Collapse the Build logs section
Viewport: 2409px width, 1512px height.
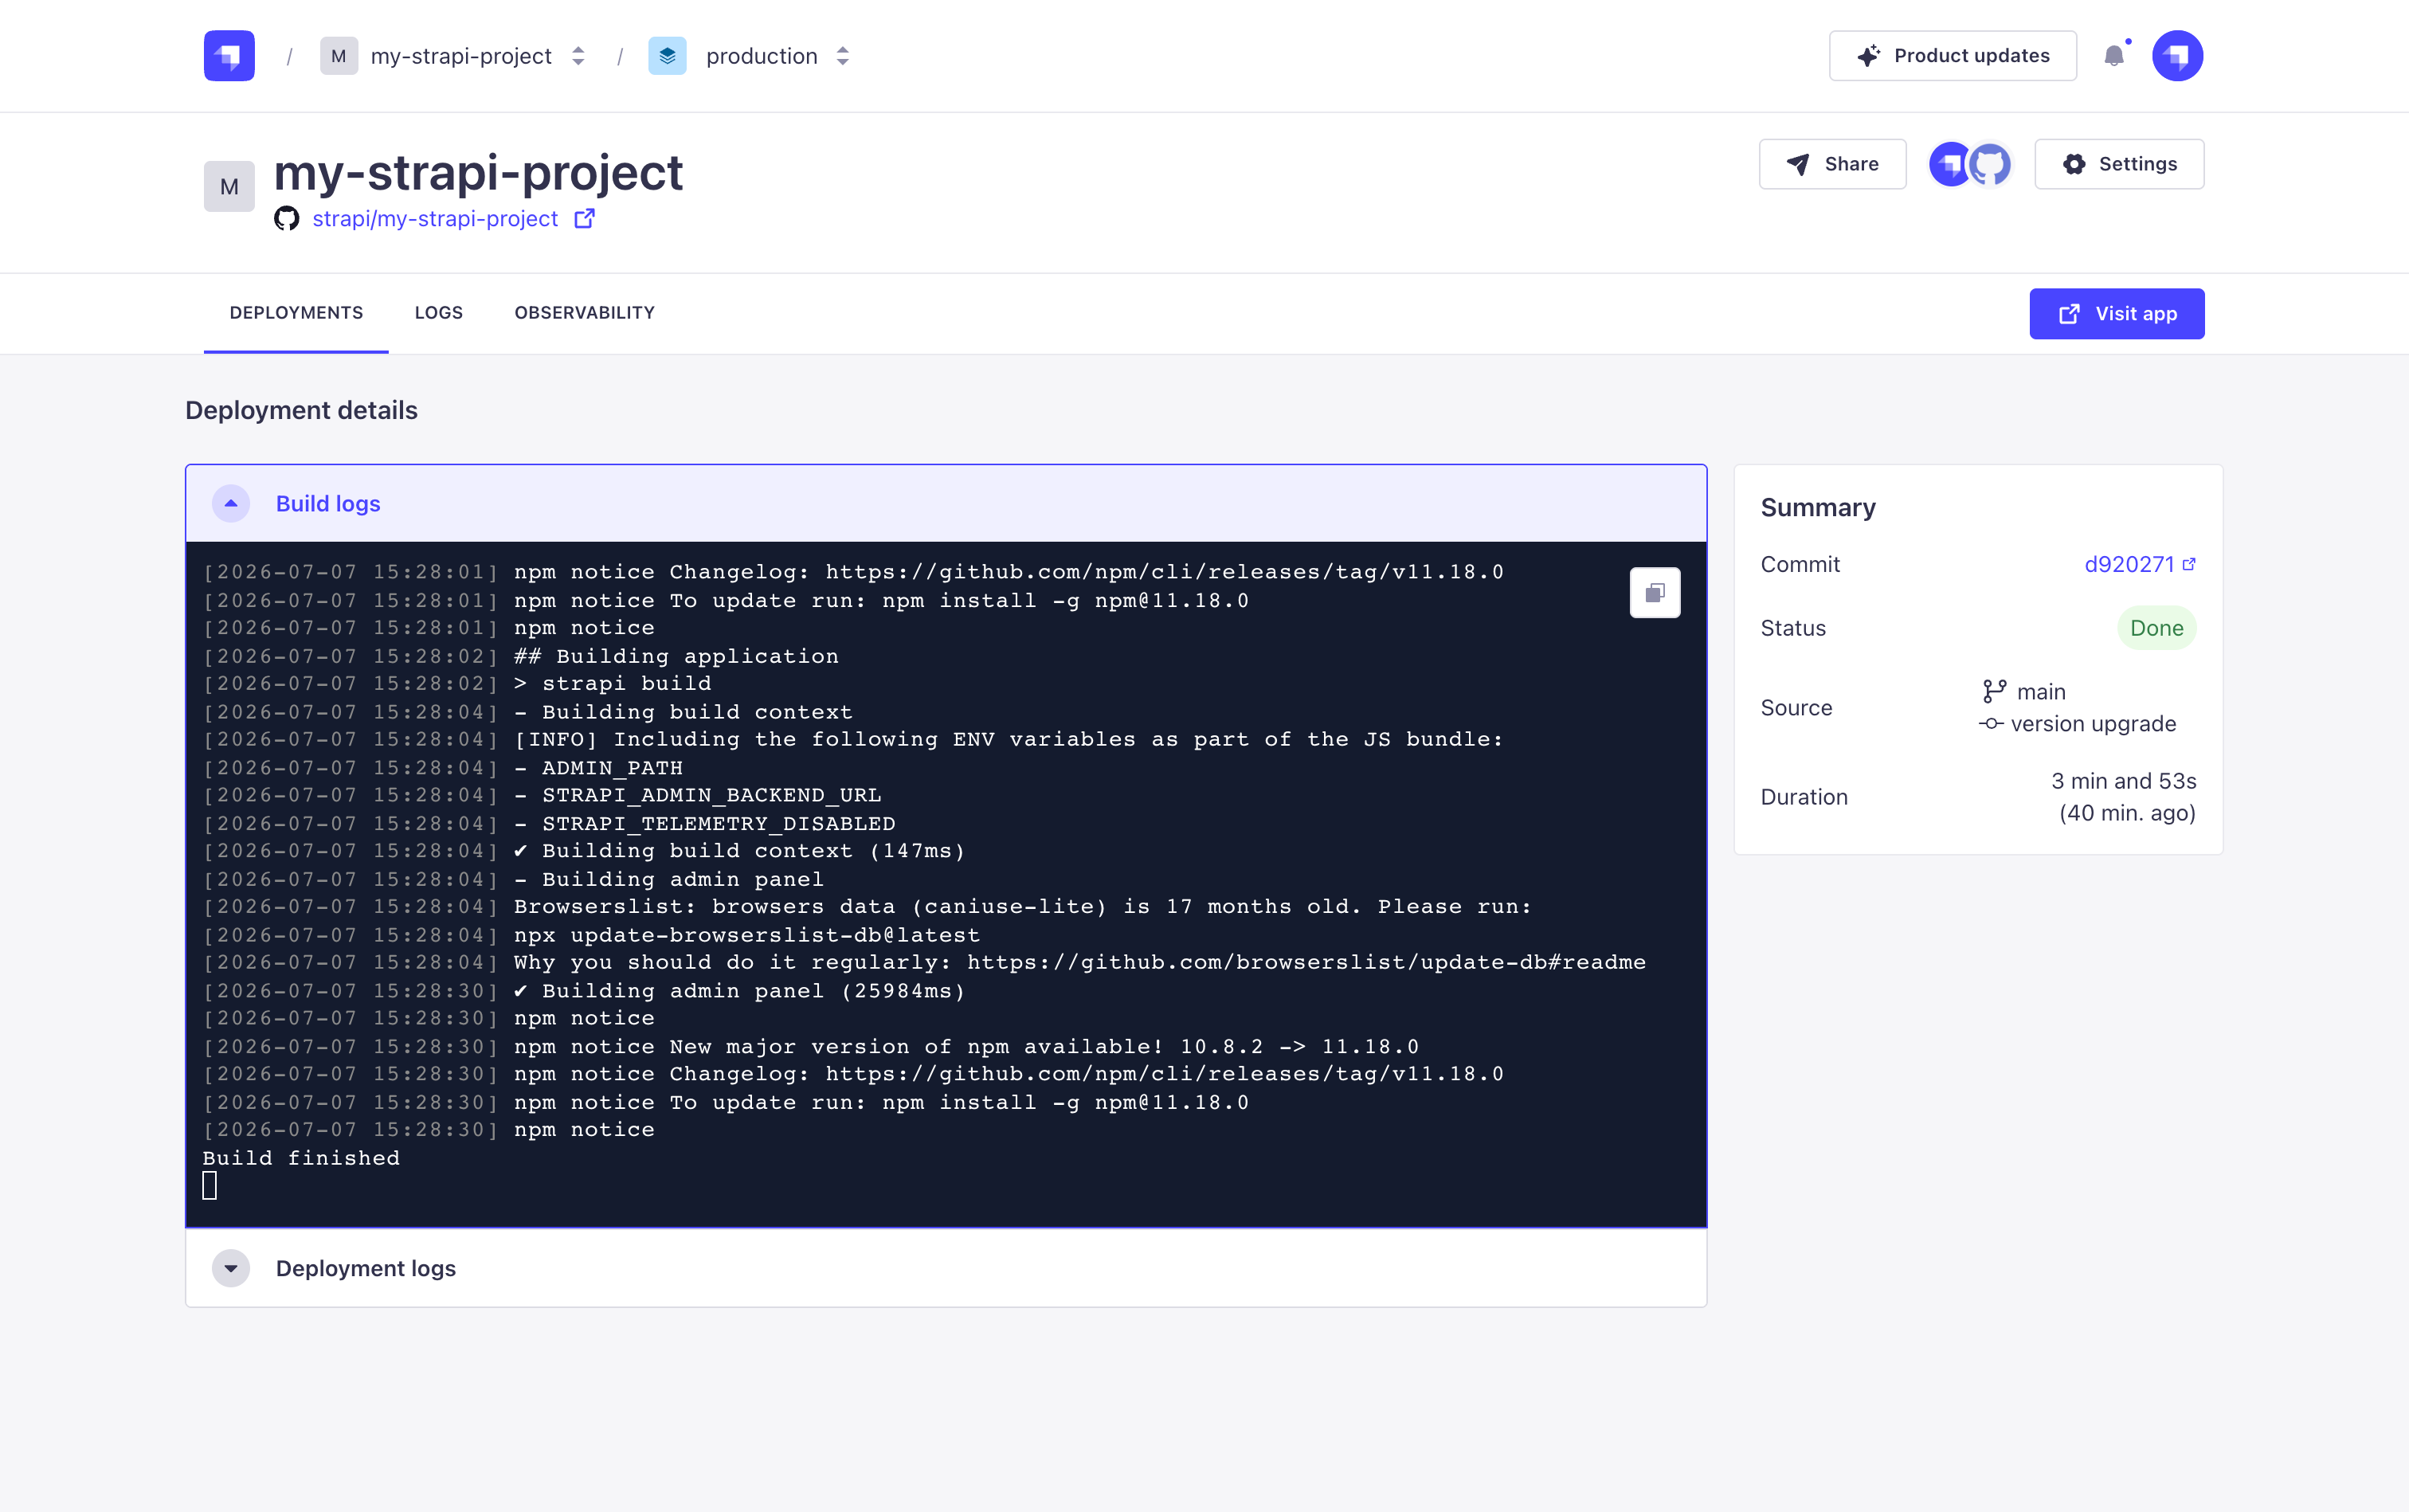(x=231, y=504)
